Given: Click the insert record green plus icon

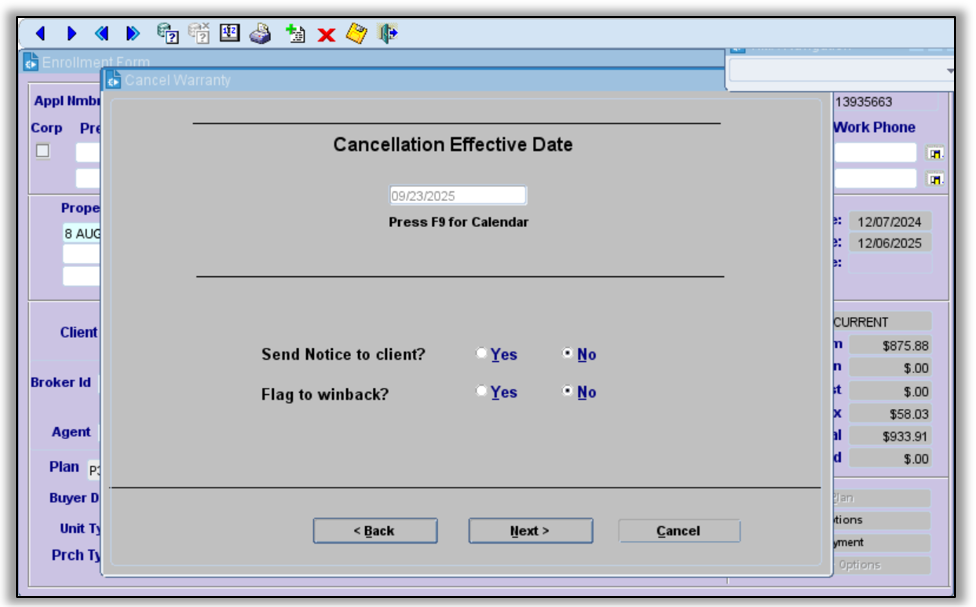Looking at the screenshot, I should pyautogui.click(x=295, y=34).
